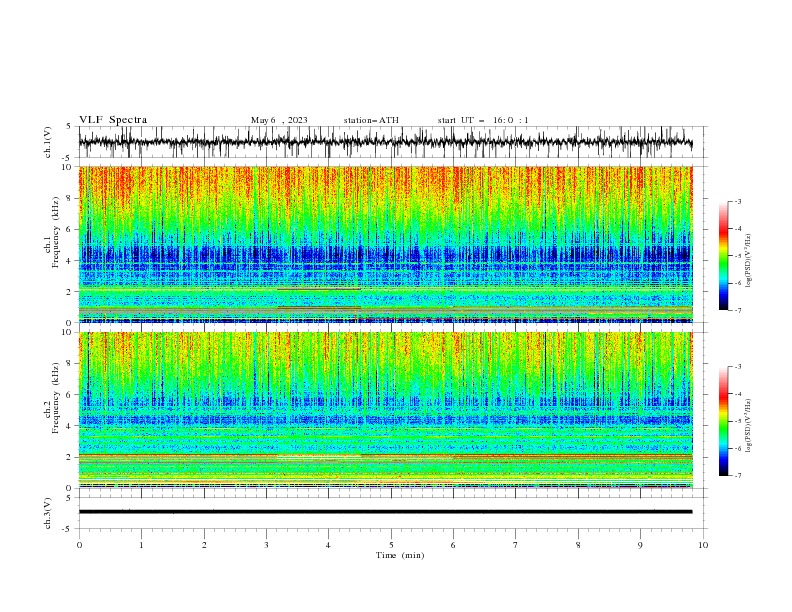Click the "10" kHz tick of ch.1 spectrogram
The height and width of the screenshot is (612, 792).
(x=68, y=167)
